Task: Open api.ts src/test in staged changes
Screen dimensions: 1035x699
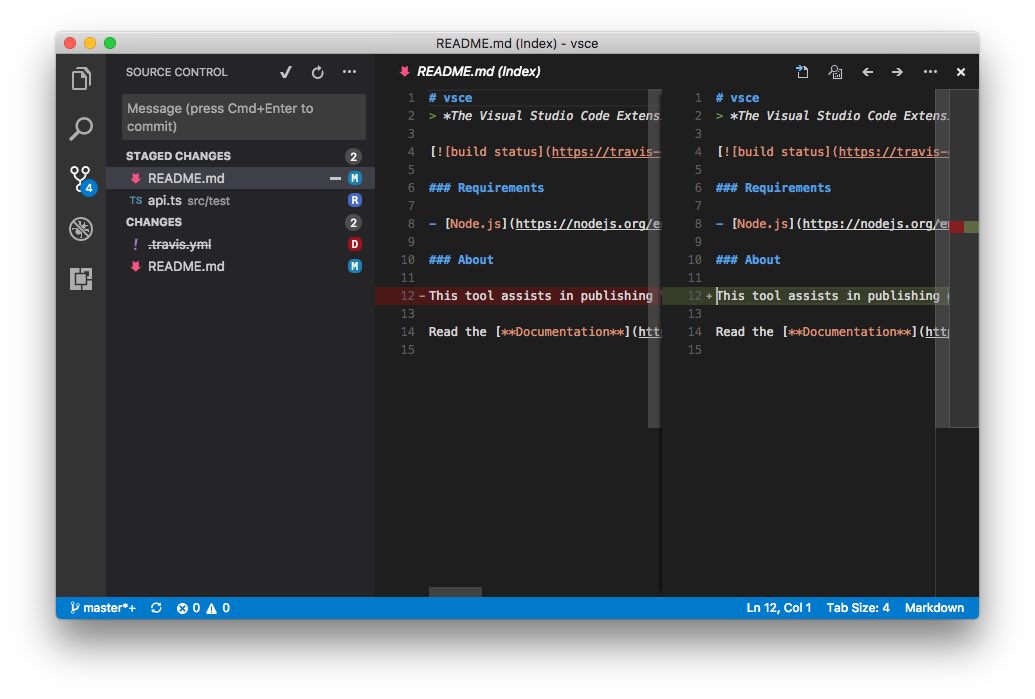Action: 240,200
